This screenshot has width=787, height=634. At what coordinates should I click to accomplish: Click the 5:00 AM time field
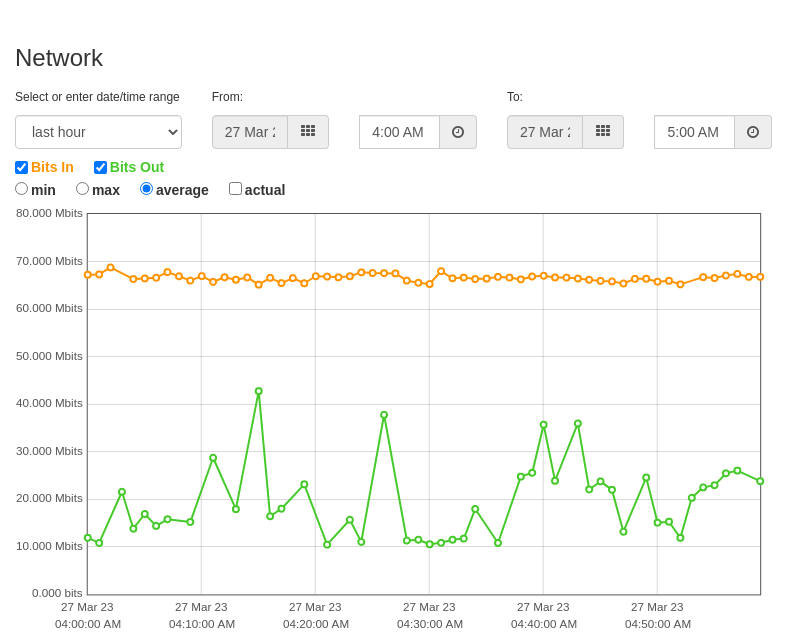695,132
